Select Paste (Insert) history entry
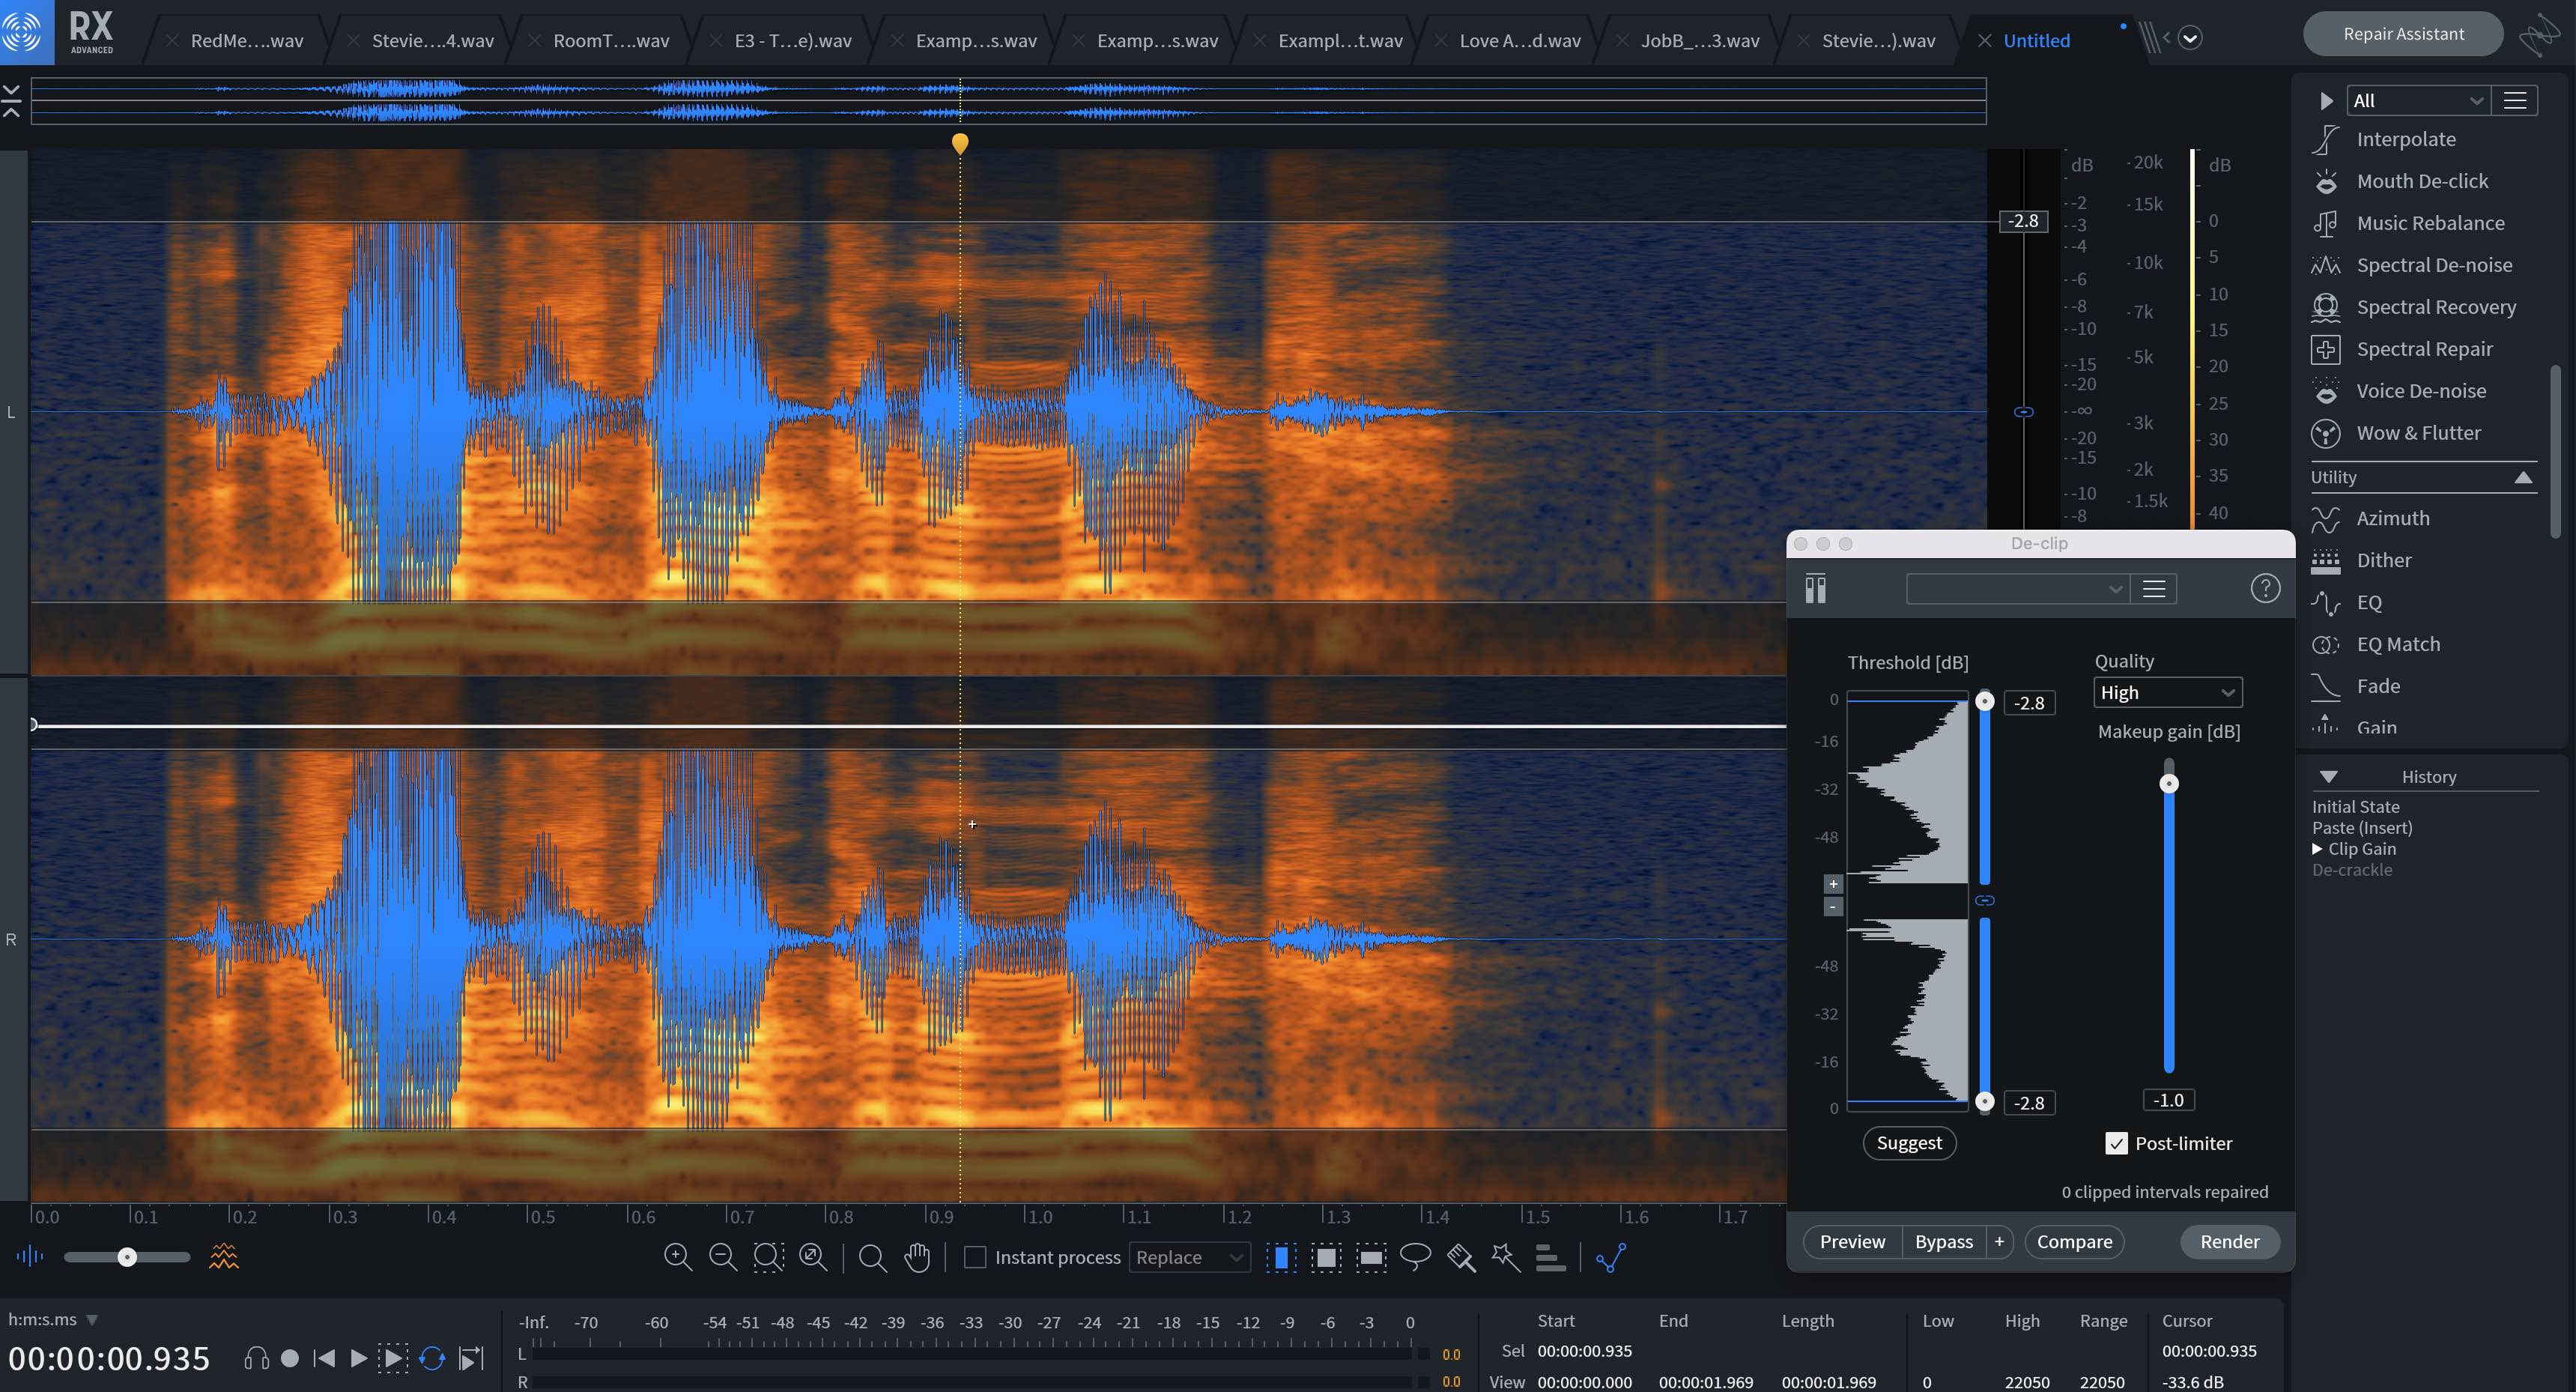 tap(2362, 828)
